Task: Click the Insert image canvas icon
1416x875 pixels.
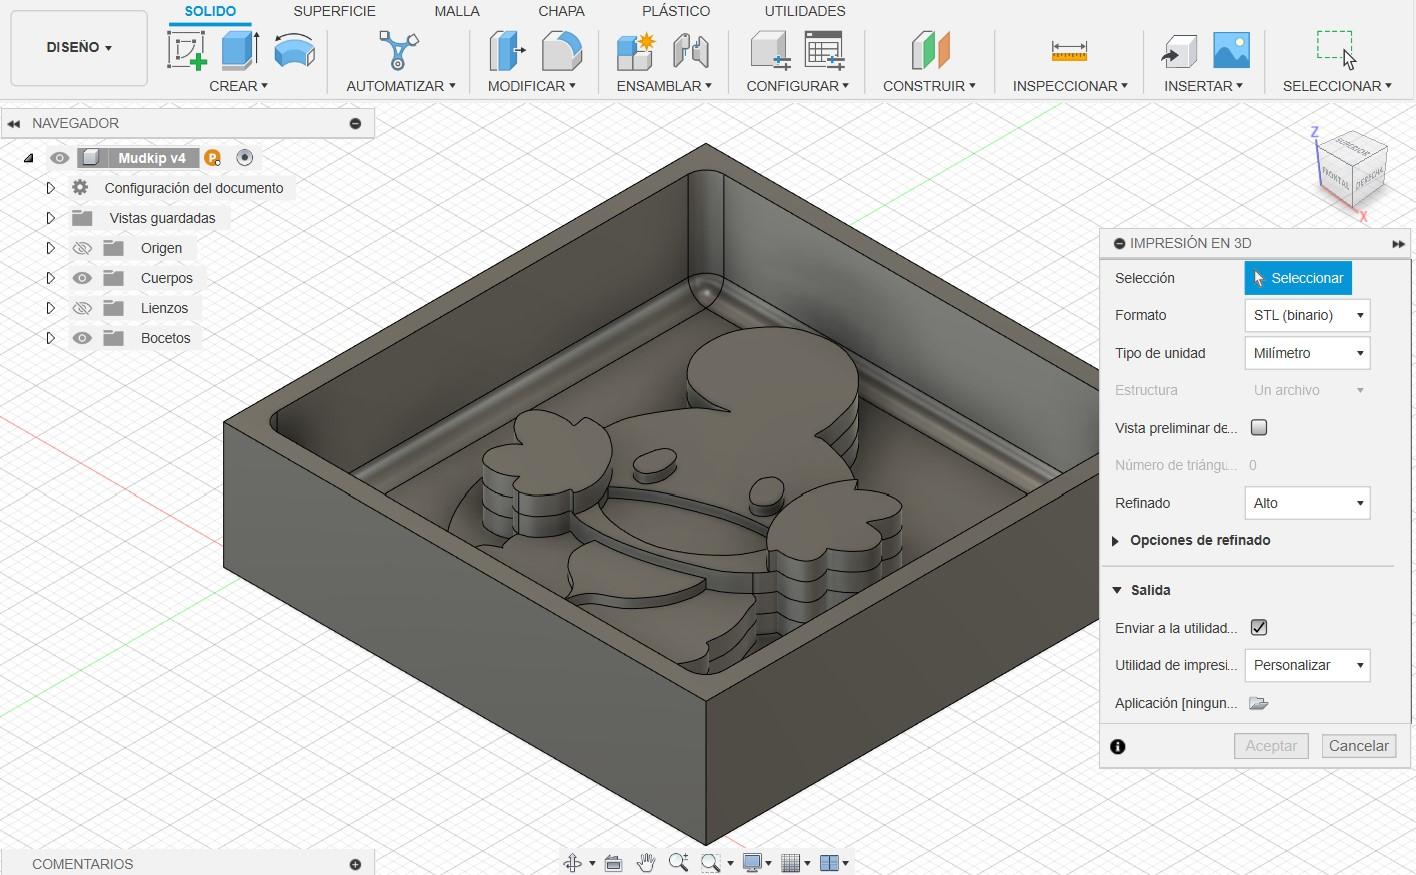Action: tap(1231, 50)
